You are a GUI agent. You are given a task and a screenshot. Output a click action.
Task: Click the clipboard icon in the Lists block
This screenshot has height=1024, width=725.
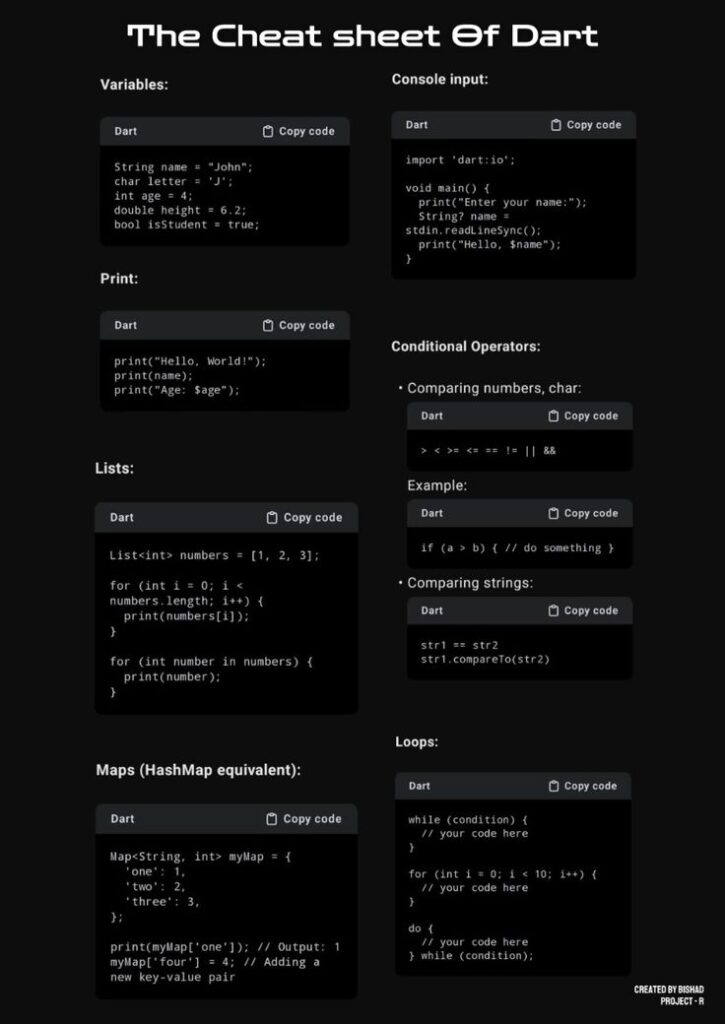[272, 518]
